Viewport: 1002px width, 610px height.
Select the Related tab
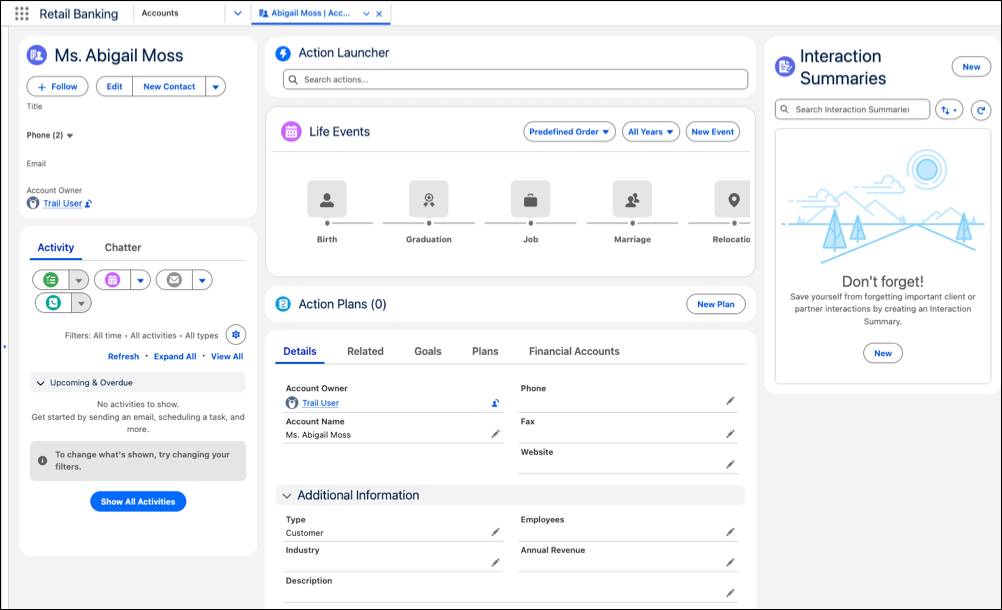pos(366,351)
